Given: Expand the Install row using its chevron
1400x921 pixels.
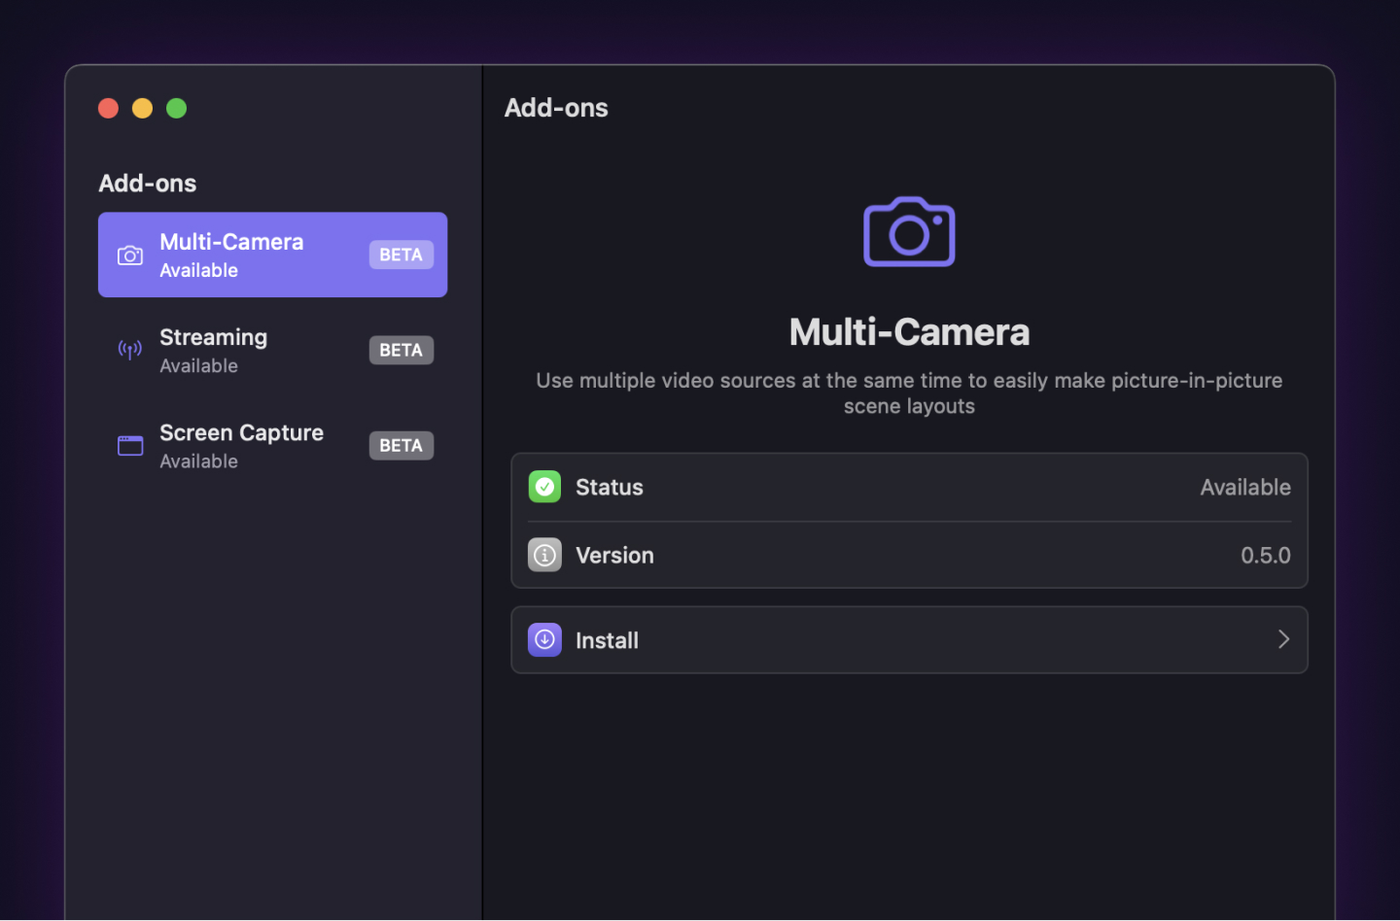Looking at the screenshot, I should [1283, 640].
